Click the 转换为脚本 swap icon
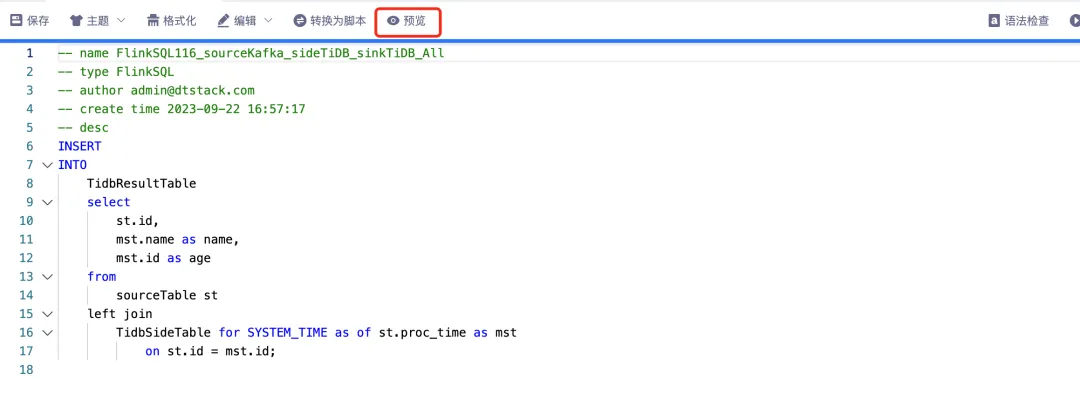This screenshot has height=407, width=1080. (x=300, y=21)
